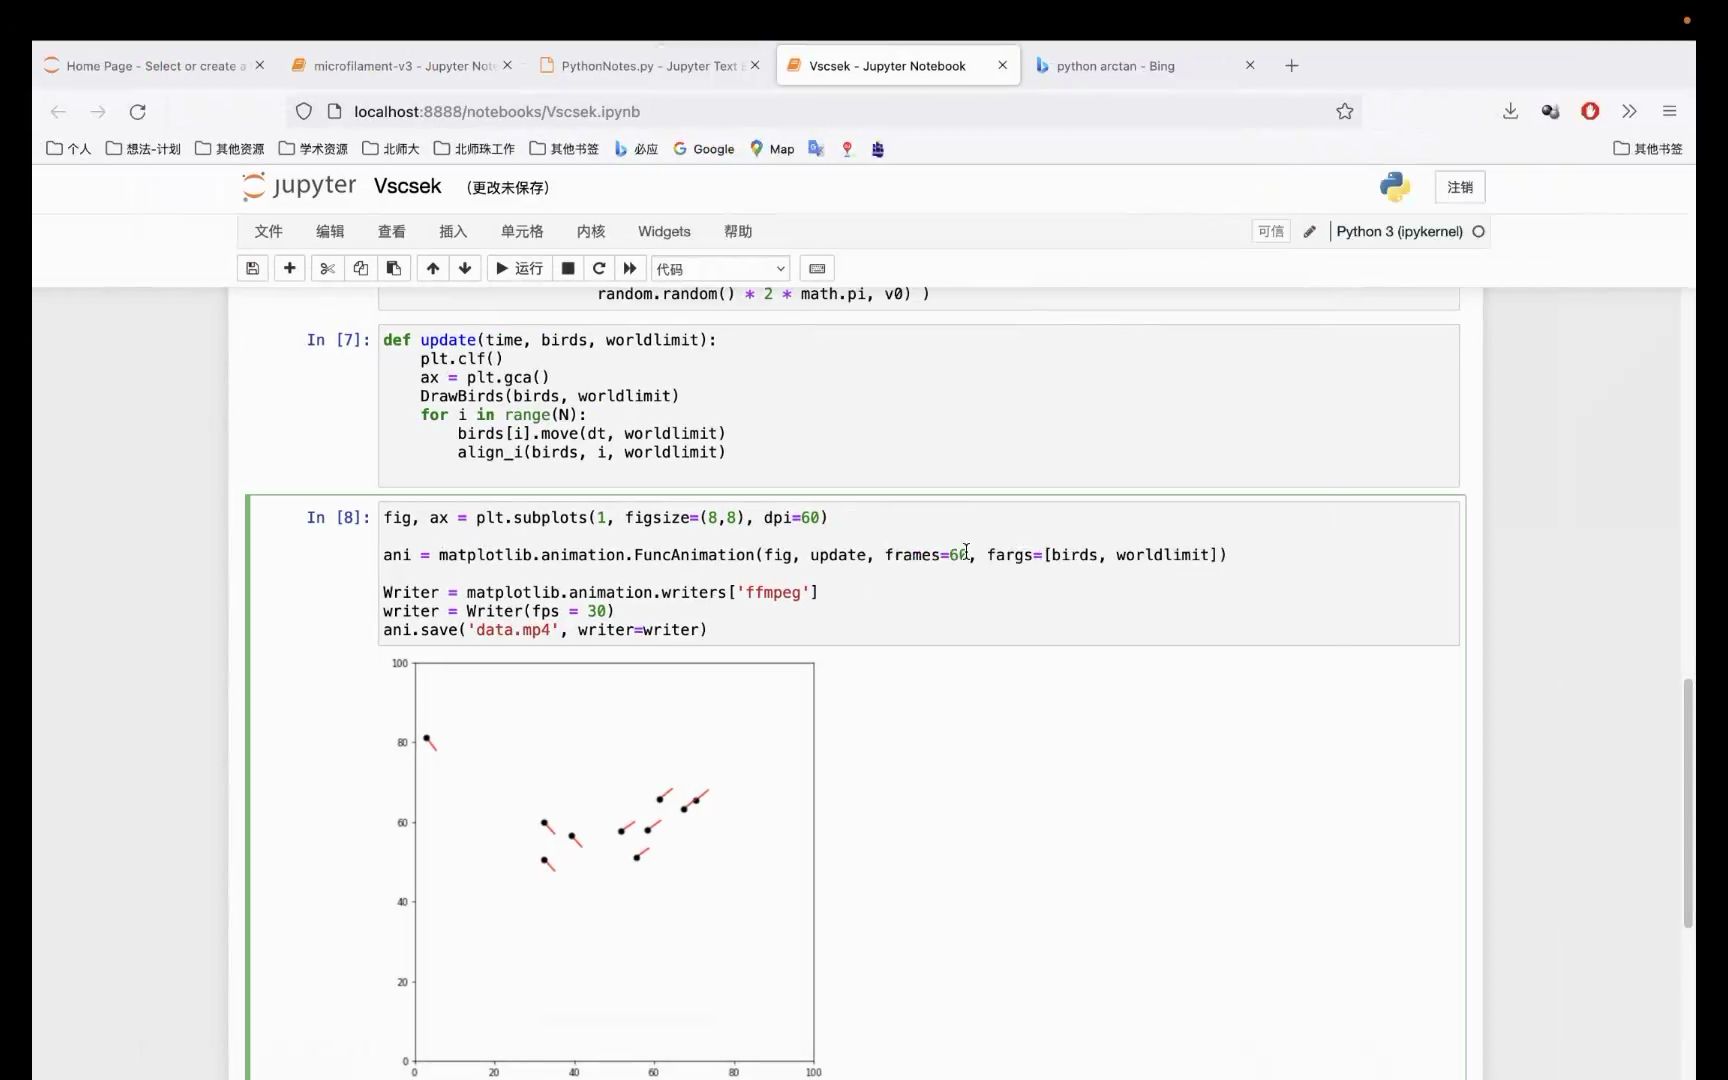Image resolution: width=1728 pixels, height=1080 pixels.
Task: Go back with the browser back arrow
Action: click(58, 111)
